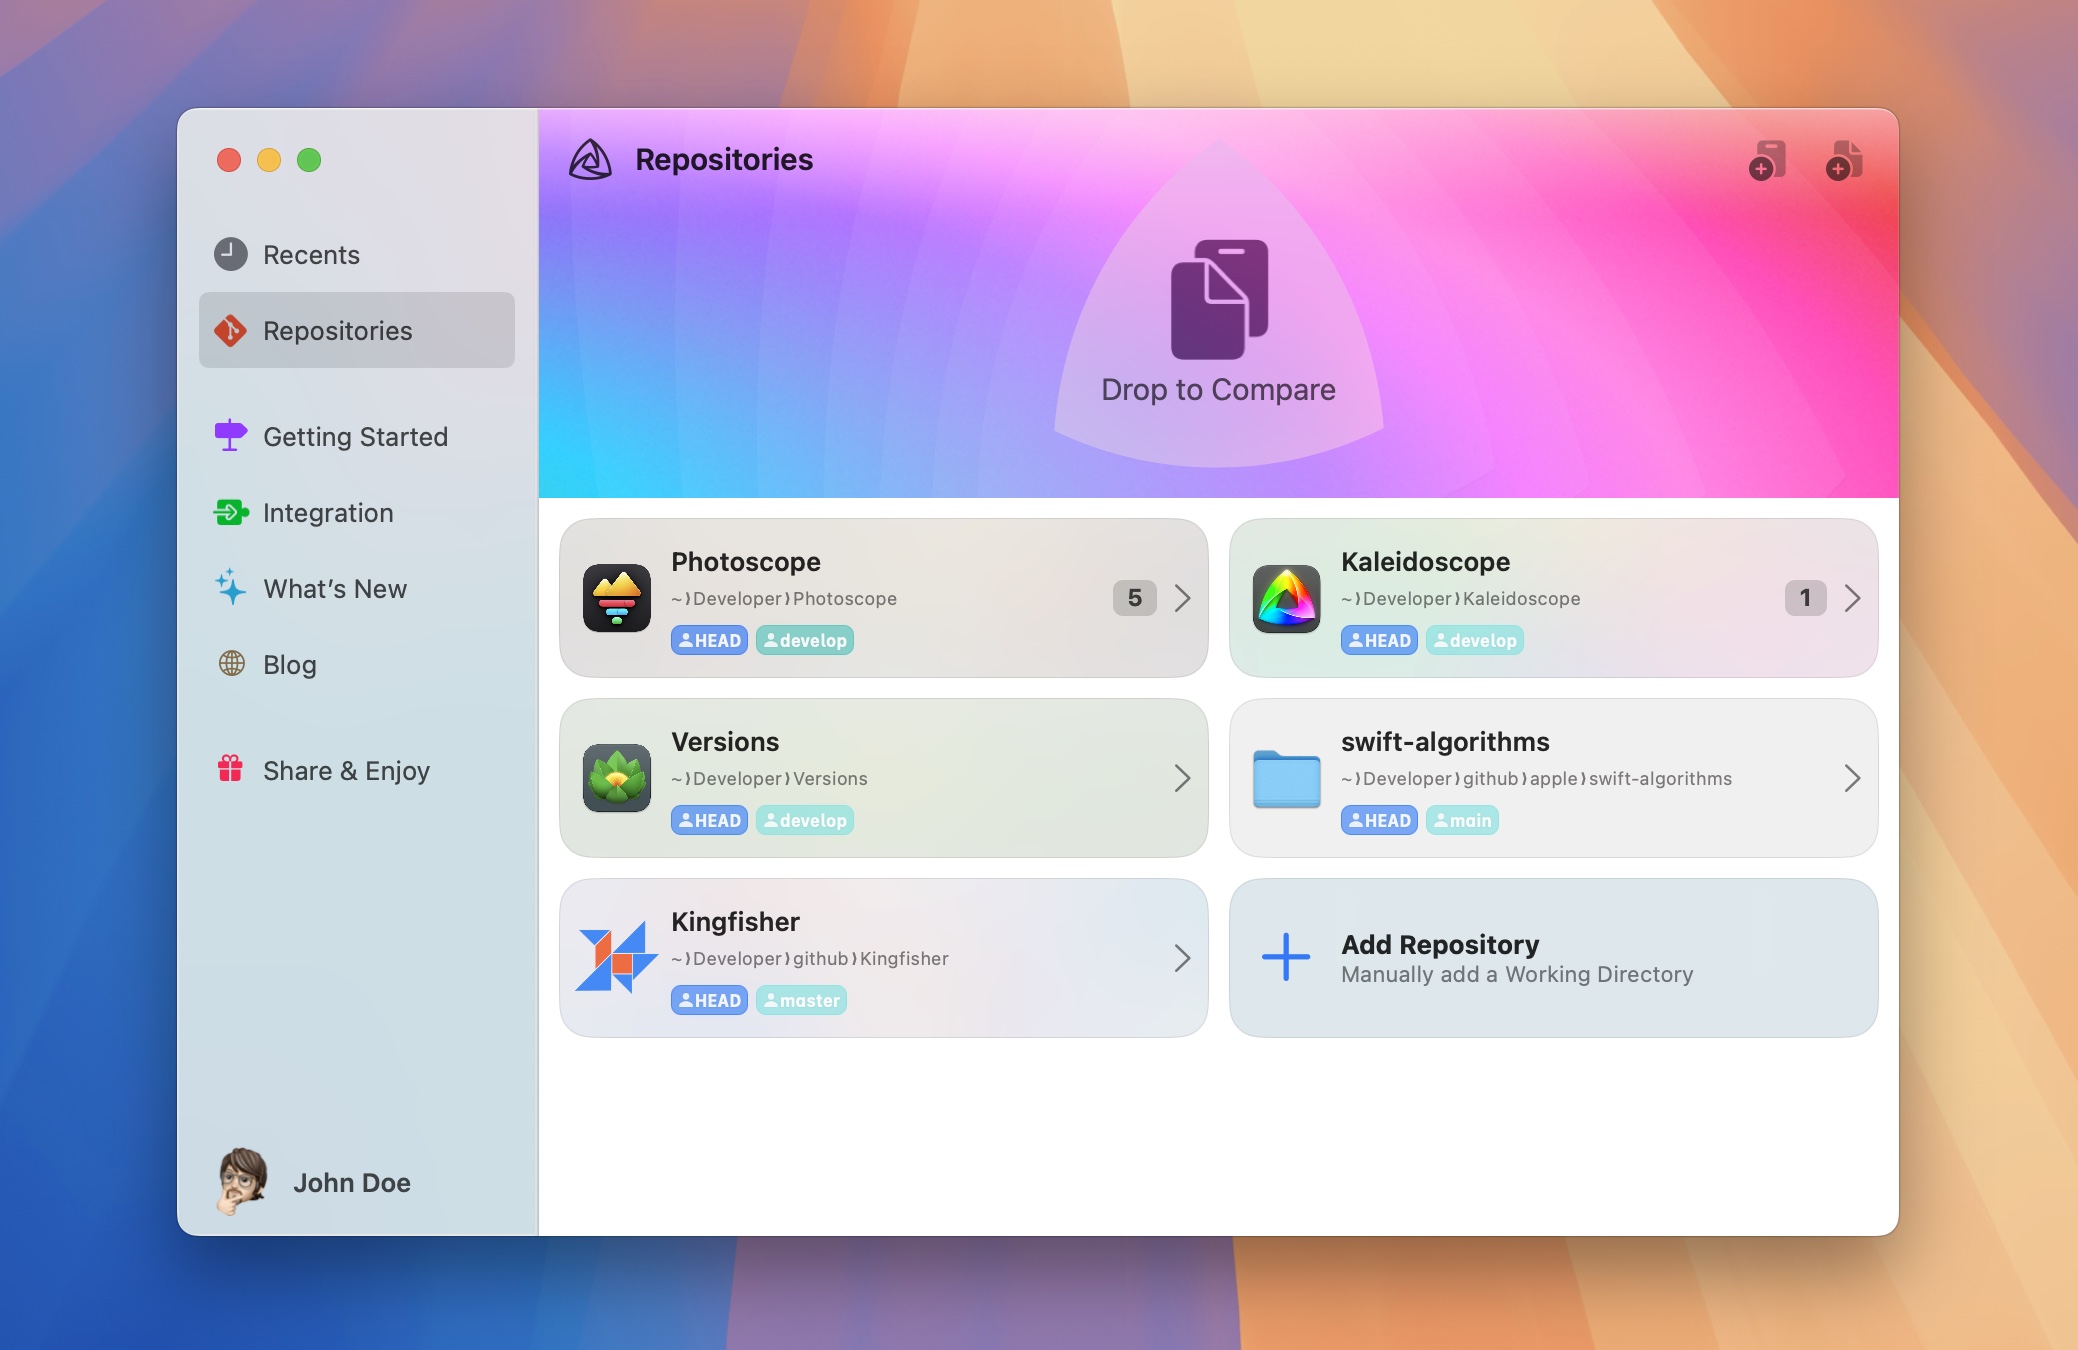Click the 1 change badge on Kaleidoscope
Viewport: 2078px width, 1350px height.
pos(1805,598)
